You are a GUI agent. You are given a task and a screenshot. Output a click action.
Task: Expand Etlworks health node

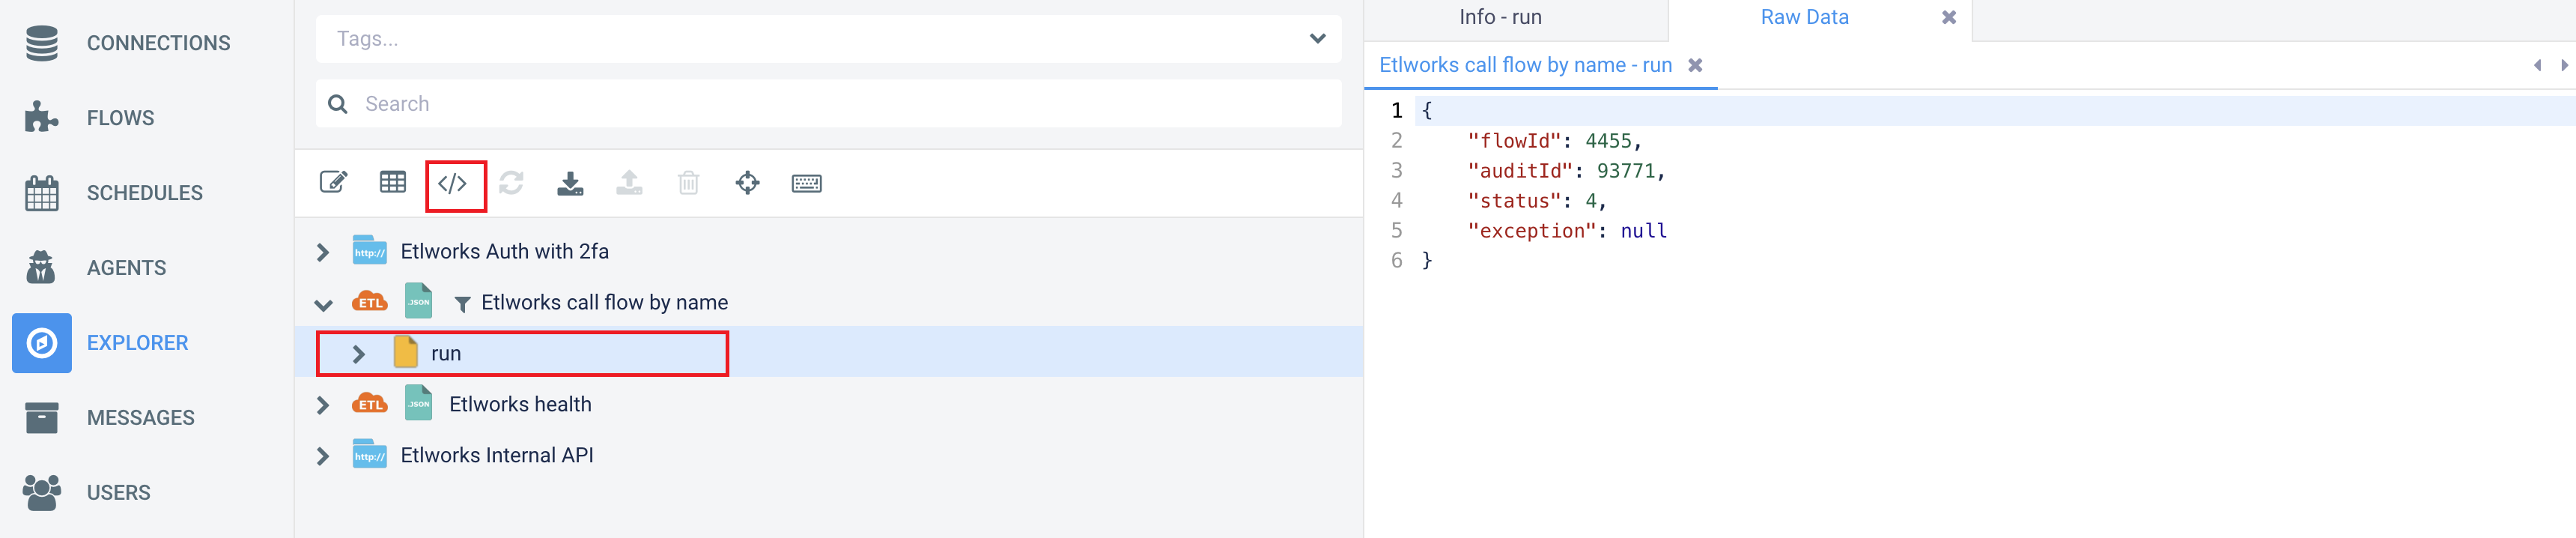322,405
